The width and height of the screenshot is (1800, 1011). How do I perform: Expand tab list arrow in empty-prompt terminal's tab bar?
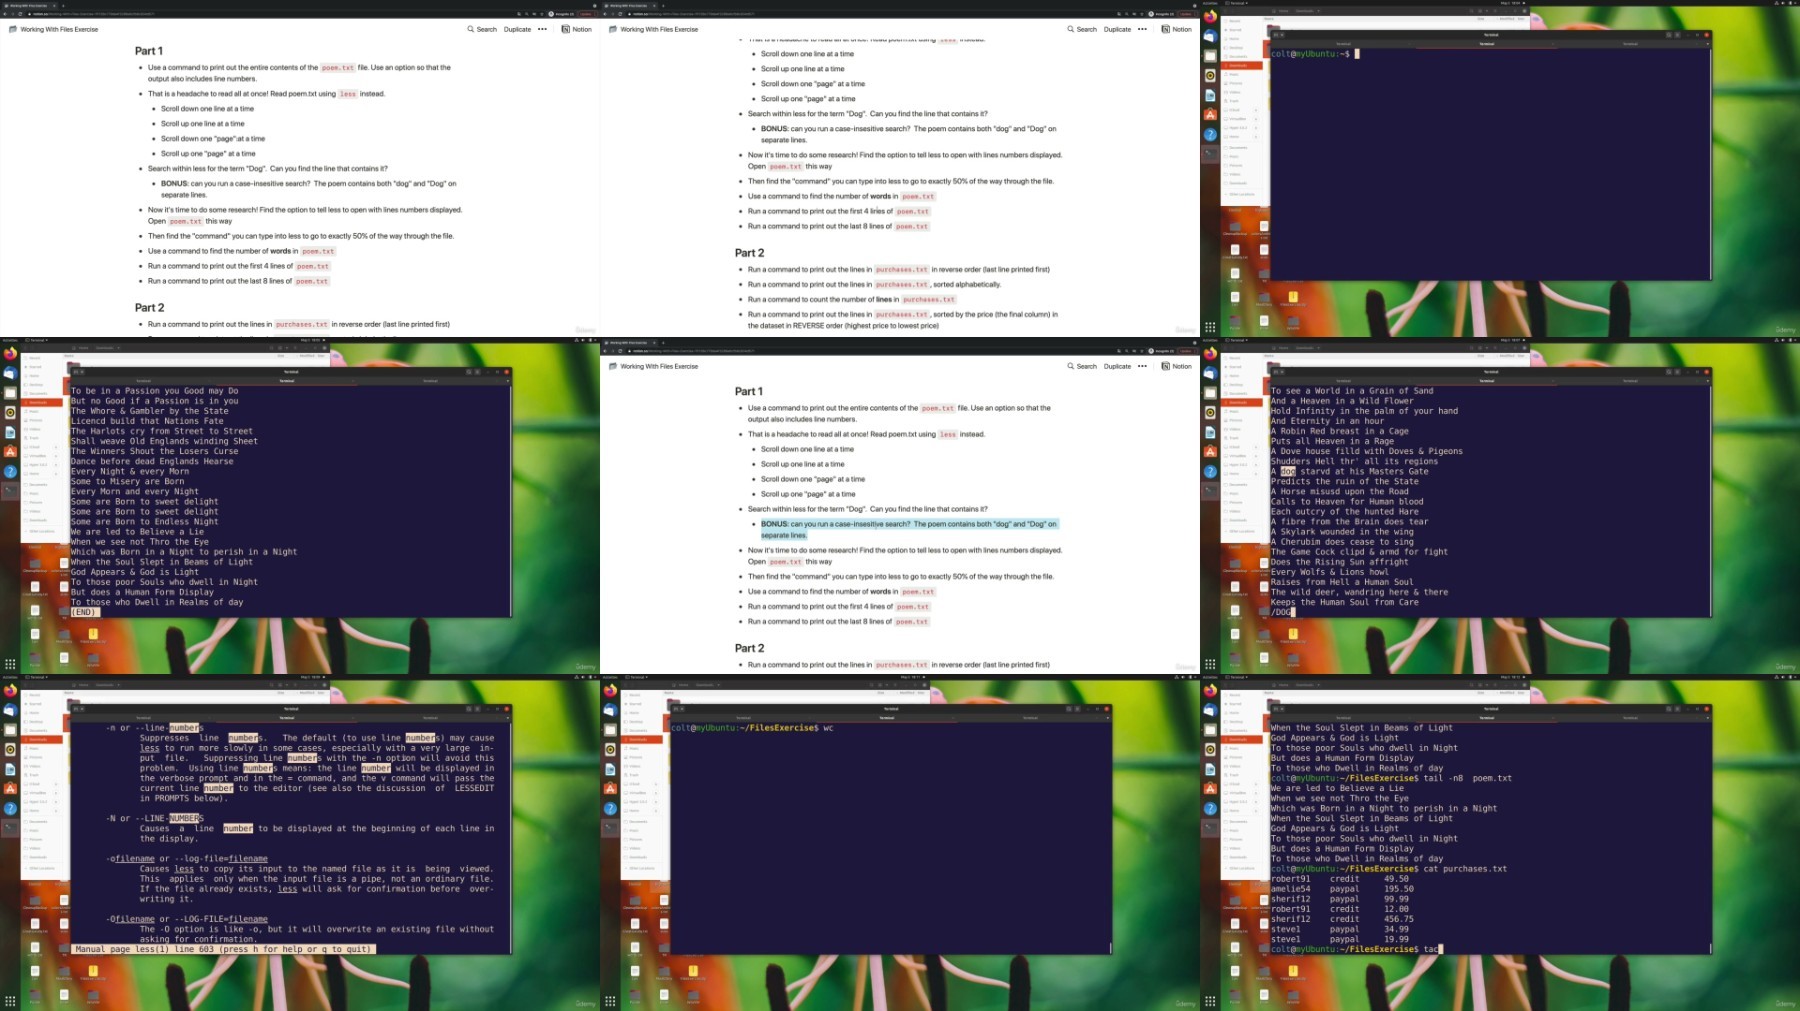pos(1705,44)
